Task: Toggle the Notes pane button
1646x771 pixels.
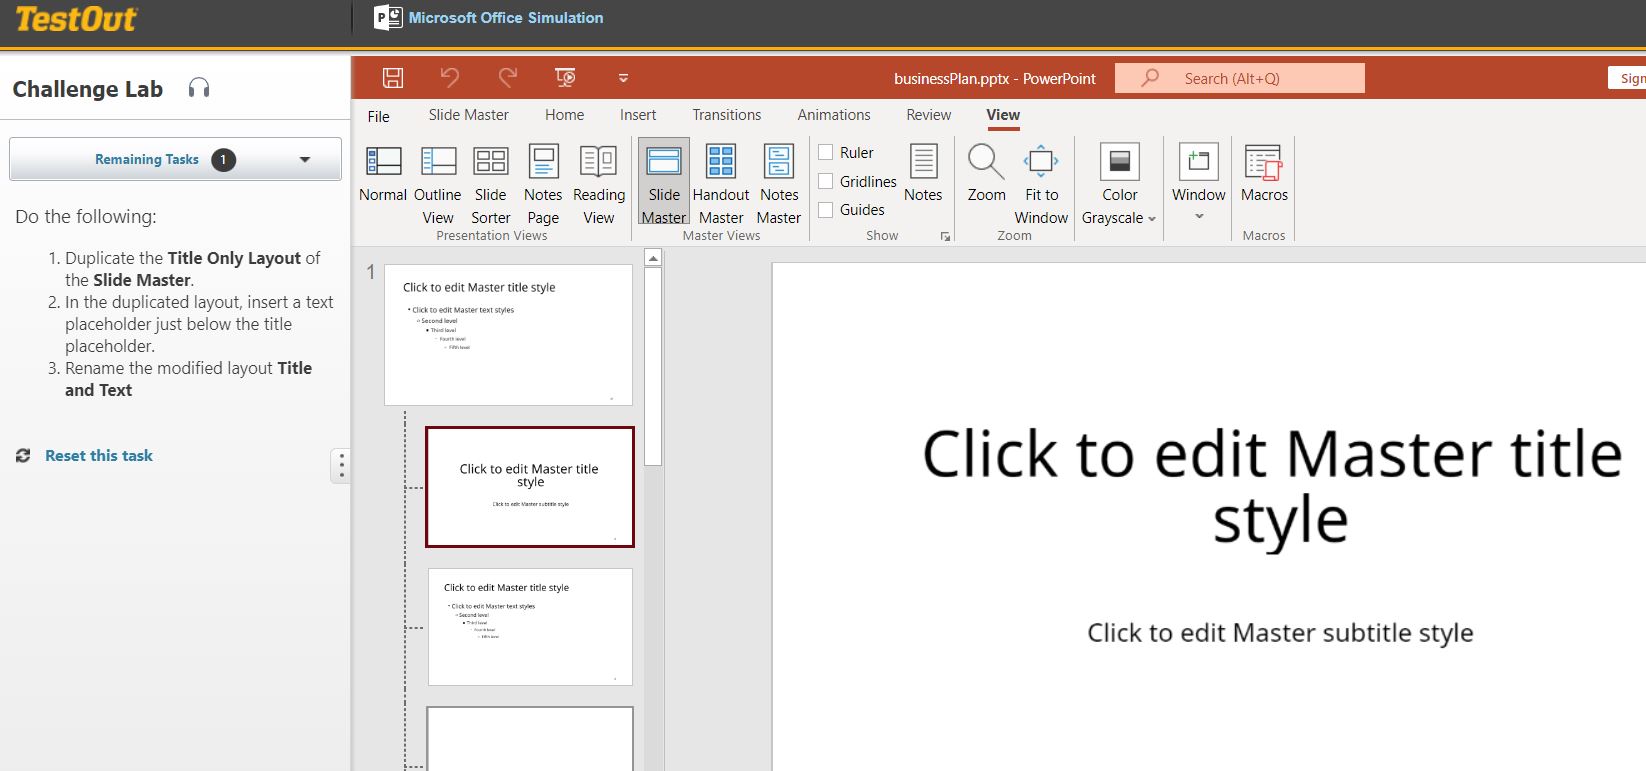Action: (923, 173)
